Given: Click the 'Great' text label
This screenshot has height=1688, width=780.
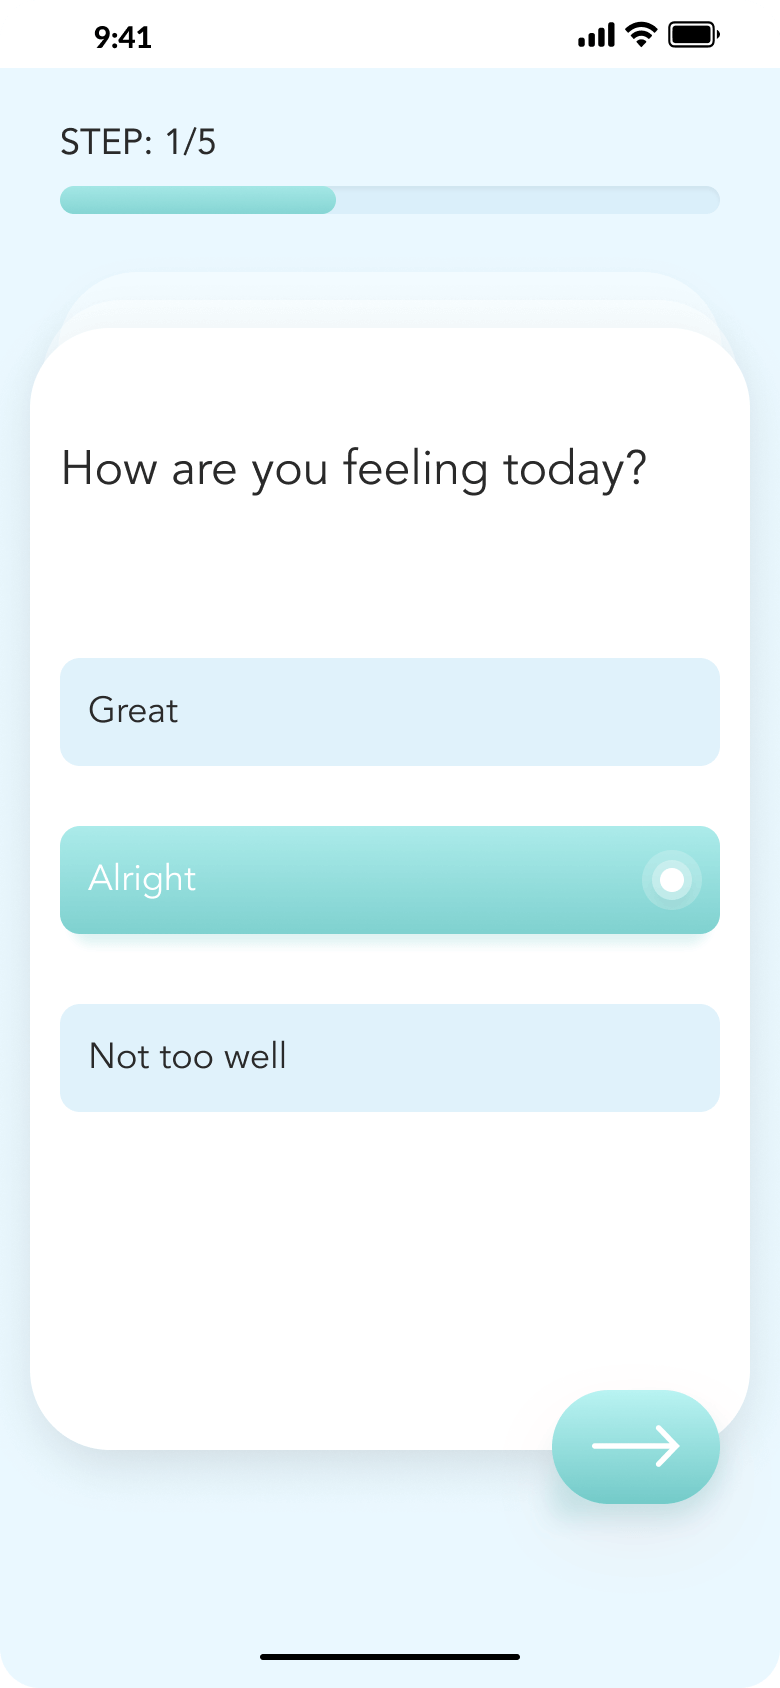Looking at the screenshot, I should point(133,710).
